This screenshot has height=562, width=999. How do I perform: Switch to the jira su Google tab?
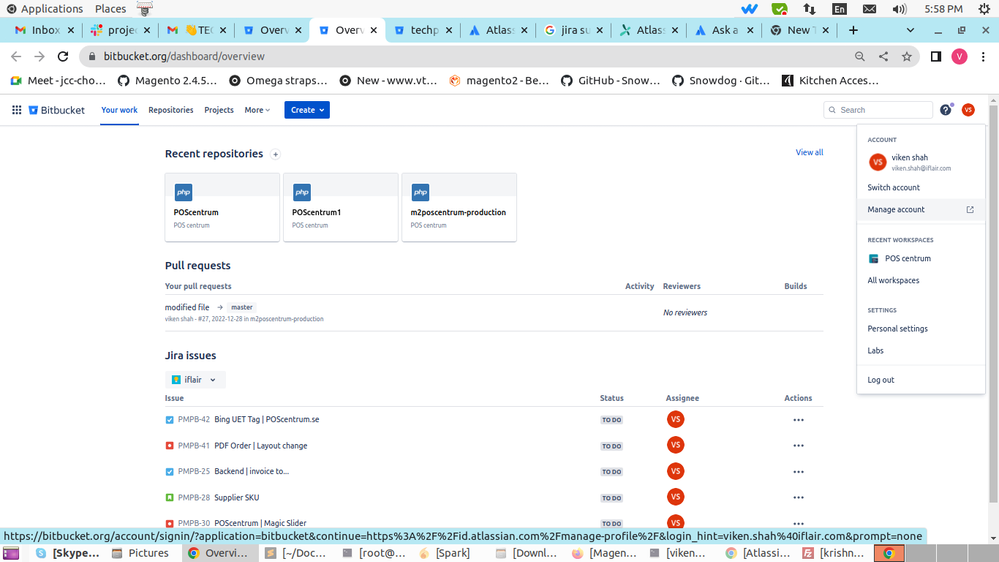point(574,30)
